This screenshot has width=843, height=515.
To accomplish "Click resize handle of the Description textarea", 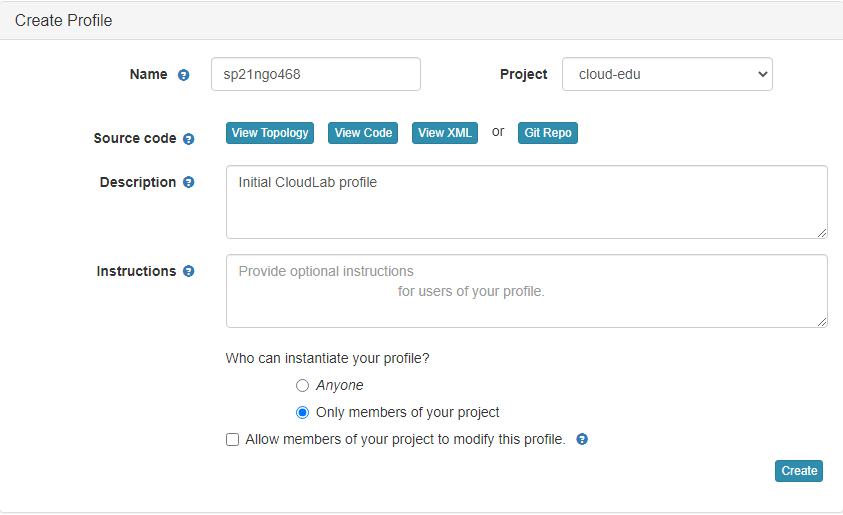I will click(x=821, y=232).
